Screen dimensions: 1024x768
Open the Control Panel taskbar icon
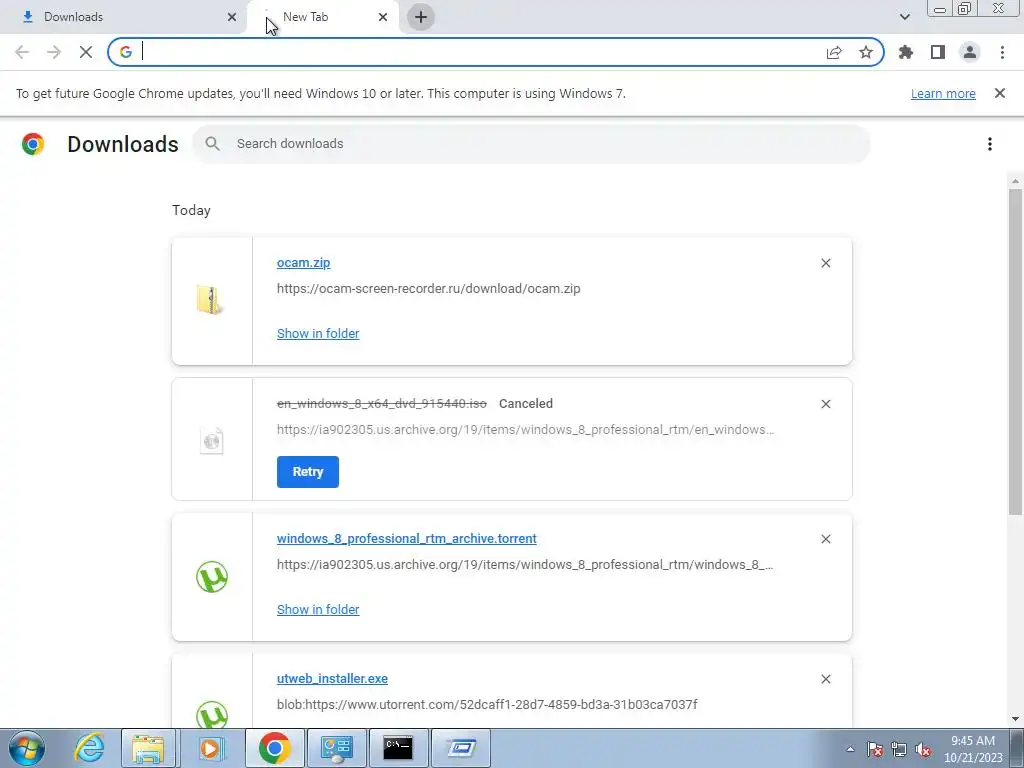coord(336,748)
